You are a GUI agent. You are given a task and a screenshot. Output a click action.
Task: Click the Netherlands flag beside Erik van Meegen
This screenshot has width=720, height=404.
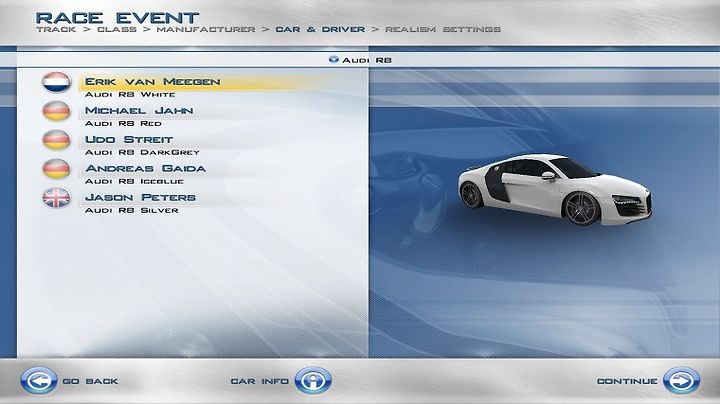click(x=56, y=82)
